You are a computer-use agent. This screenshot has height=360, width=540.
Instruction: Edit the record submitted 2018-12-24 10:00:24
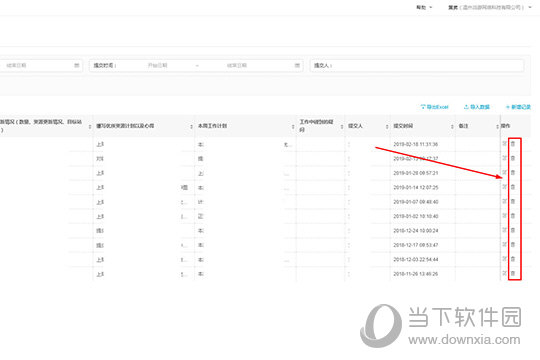point(505,230)
